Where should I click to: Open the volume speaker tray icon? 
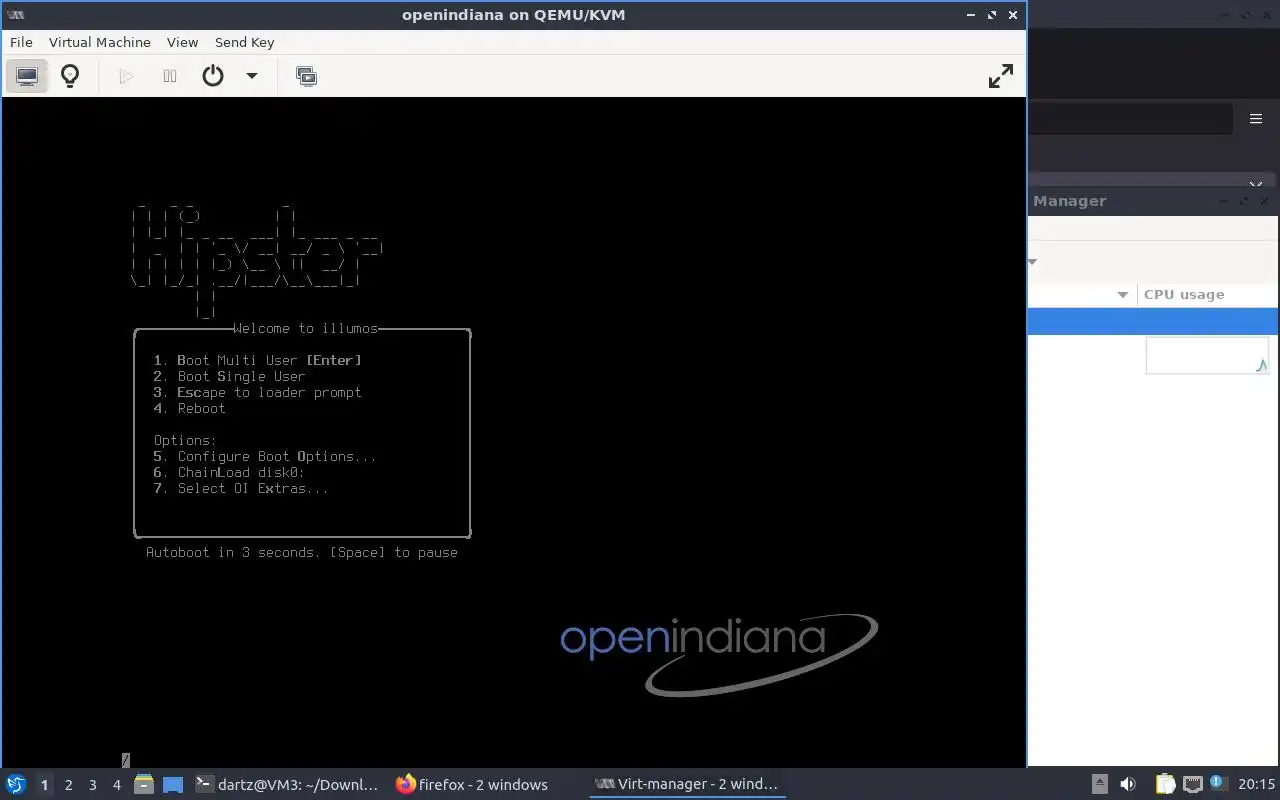pos(1128,784)
